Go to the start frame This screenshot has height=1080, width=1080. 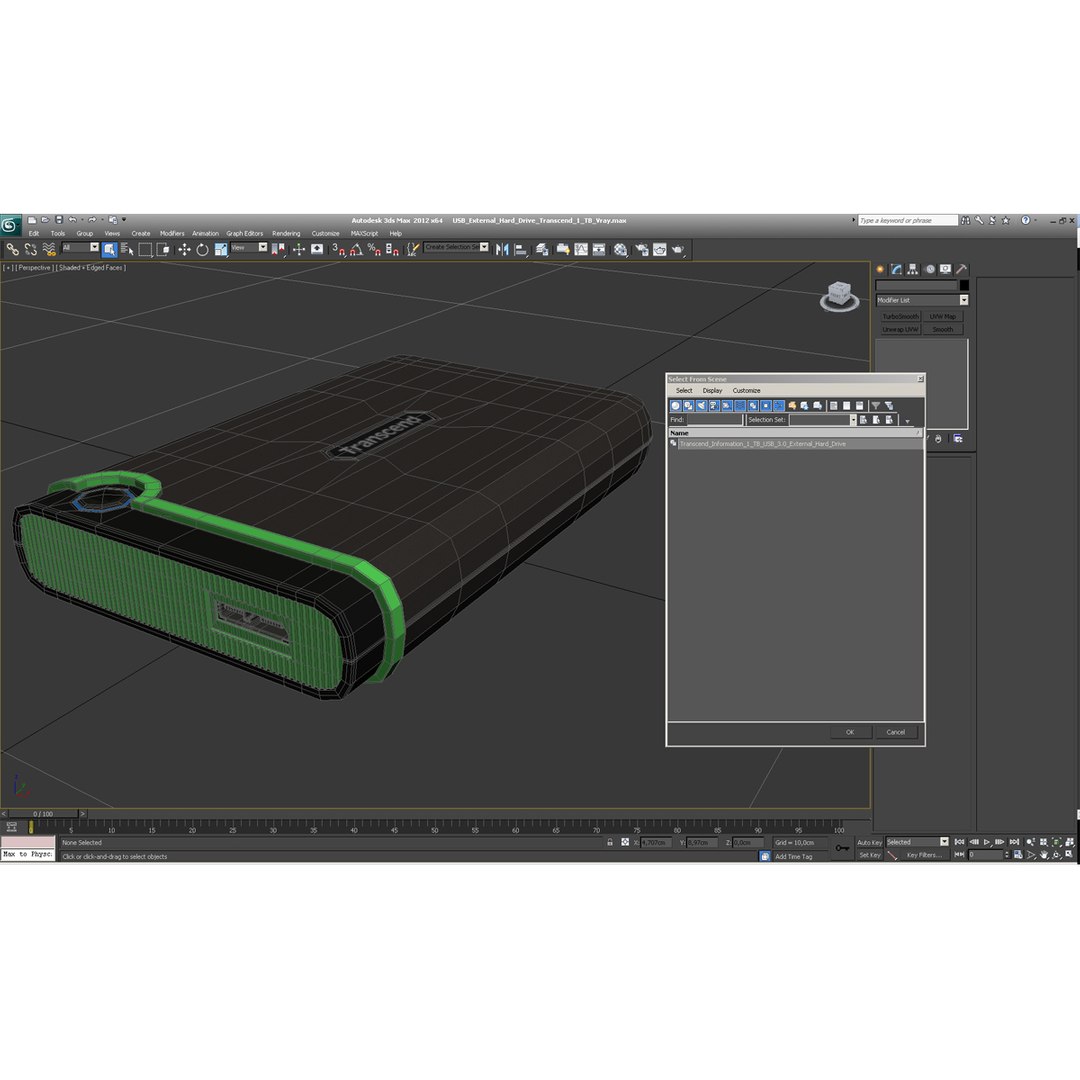coord(959,842)
